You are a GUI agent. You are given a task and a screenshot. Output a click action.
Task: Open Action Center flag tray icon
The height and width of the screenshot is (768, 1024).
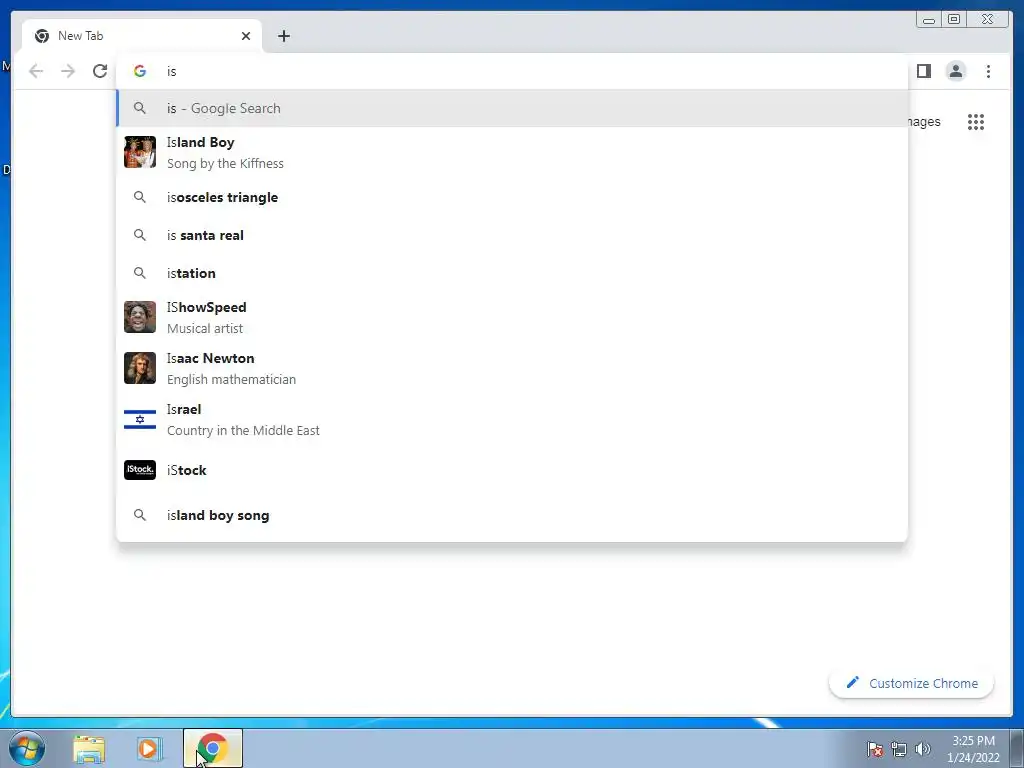point(875,749)
